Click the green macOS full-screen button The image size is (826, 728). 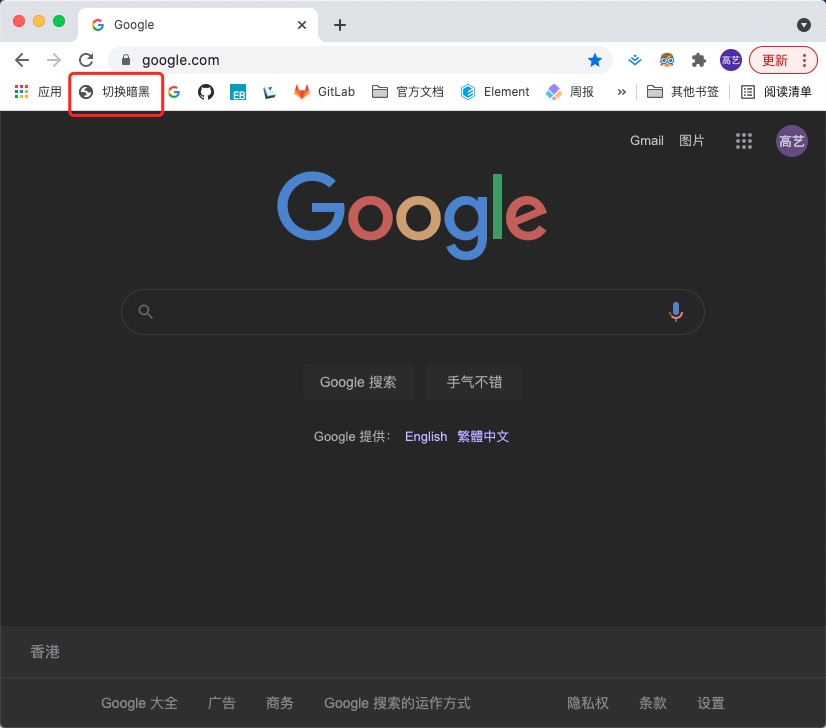(x=59, y=21)
